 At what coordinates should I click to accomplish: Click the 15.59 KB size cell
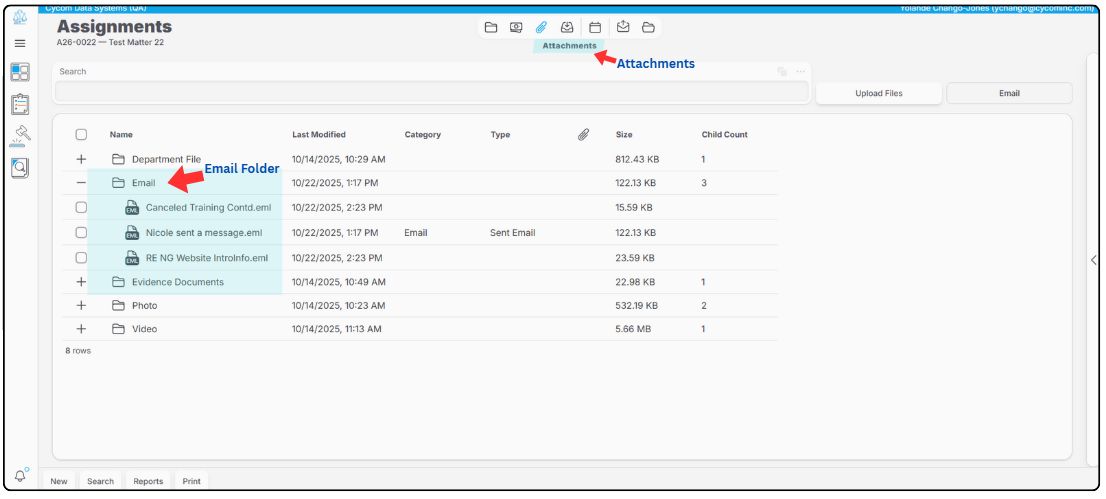(634, 208)
